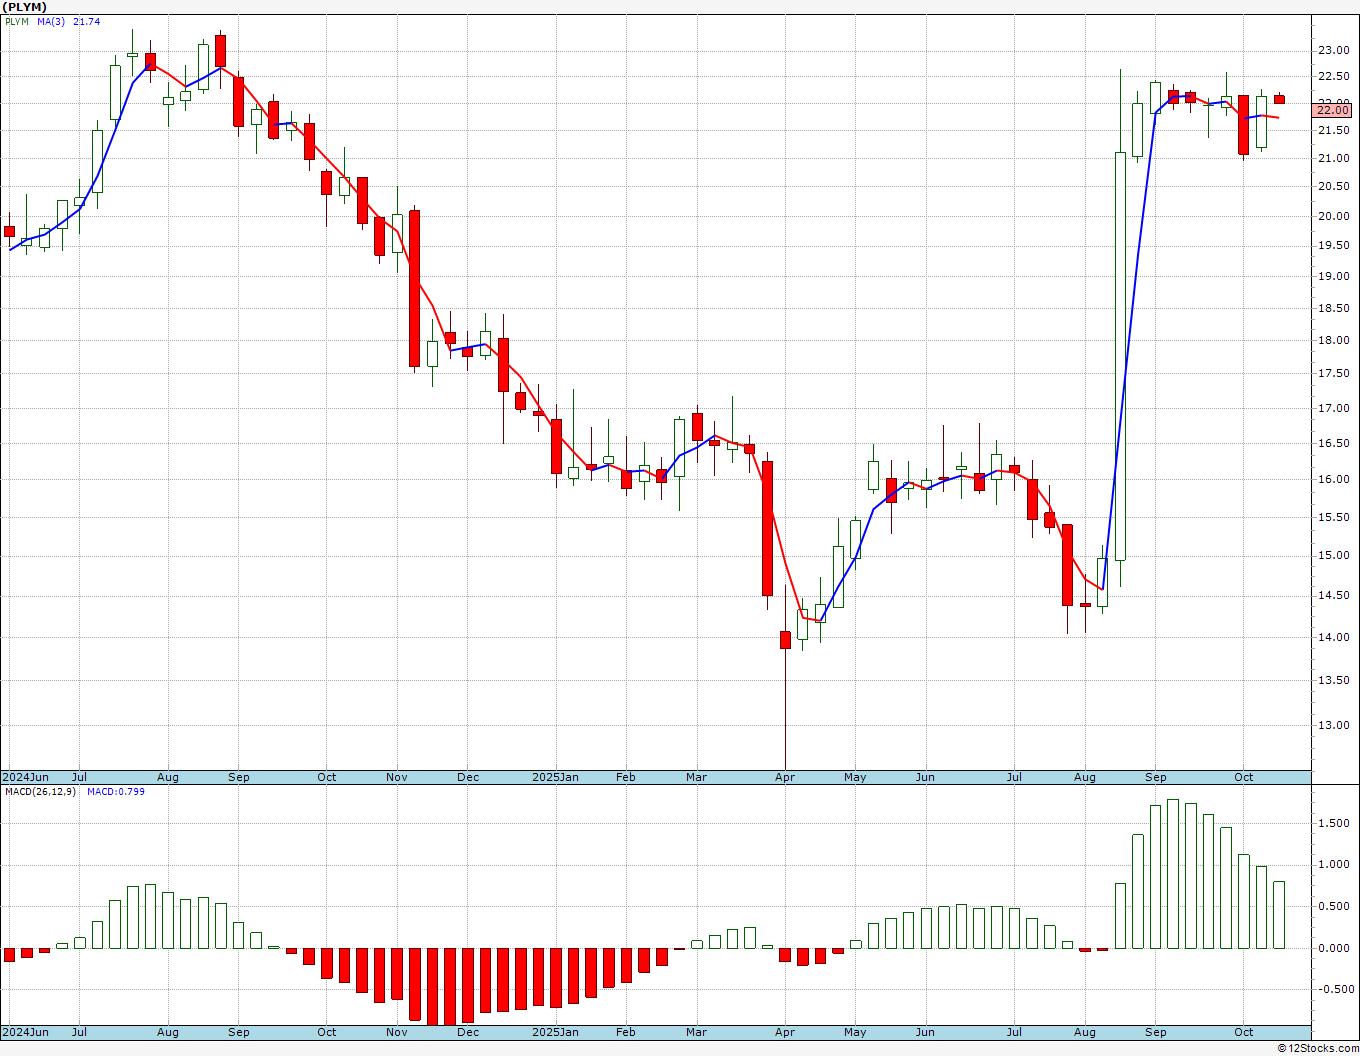The height and width of the screenshot is (1056, 1360).
Task: Click the 1.000 MACD axis label
Action: coord(1335,865)
